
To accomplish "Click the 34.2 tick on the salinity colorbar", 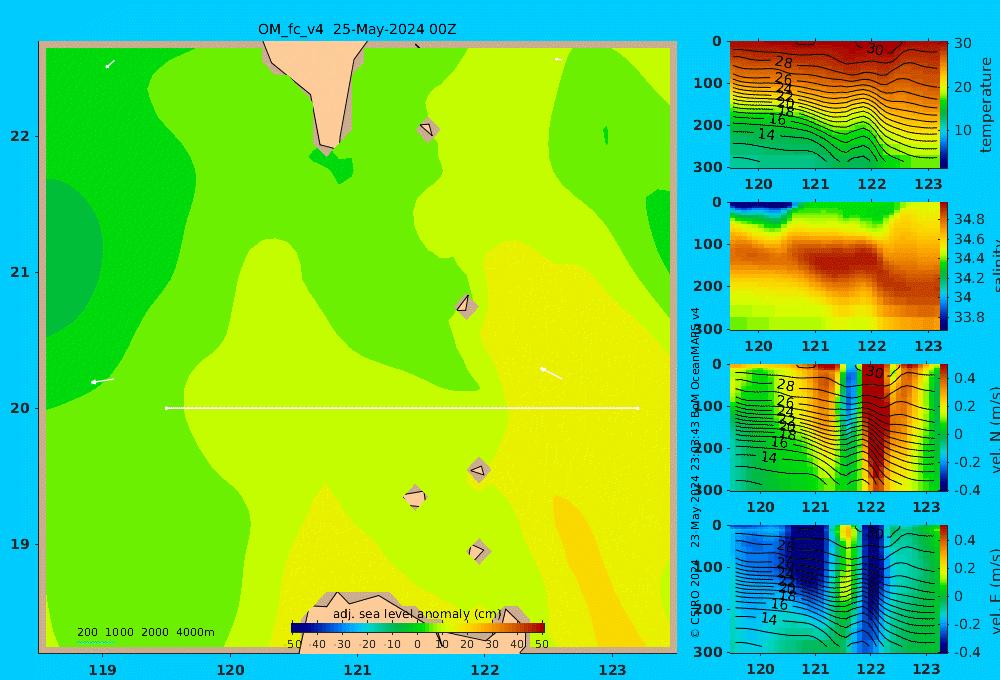I will [969, 278].
